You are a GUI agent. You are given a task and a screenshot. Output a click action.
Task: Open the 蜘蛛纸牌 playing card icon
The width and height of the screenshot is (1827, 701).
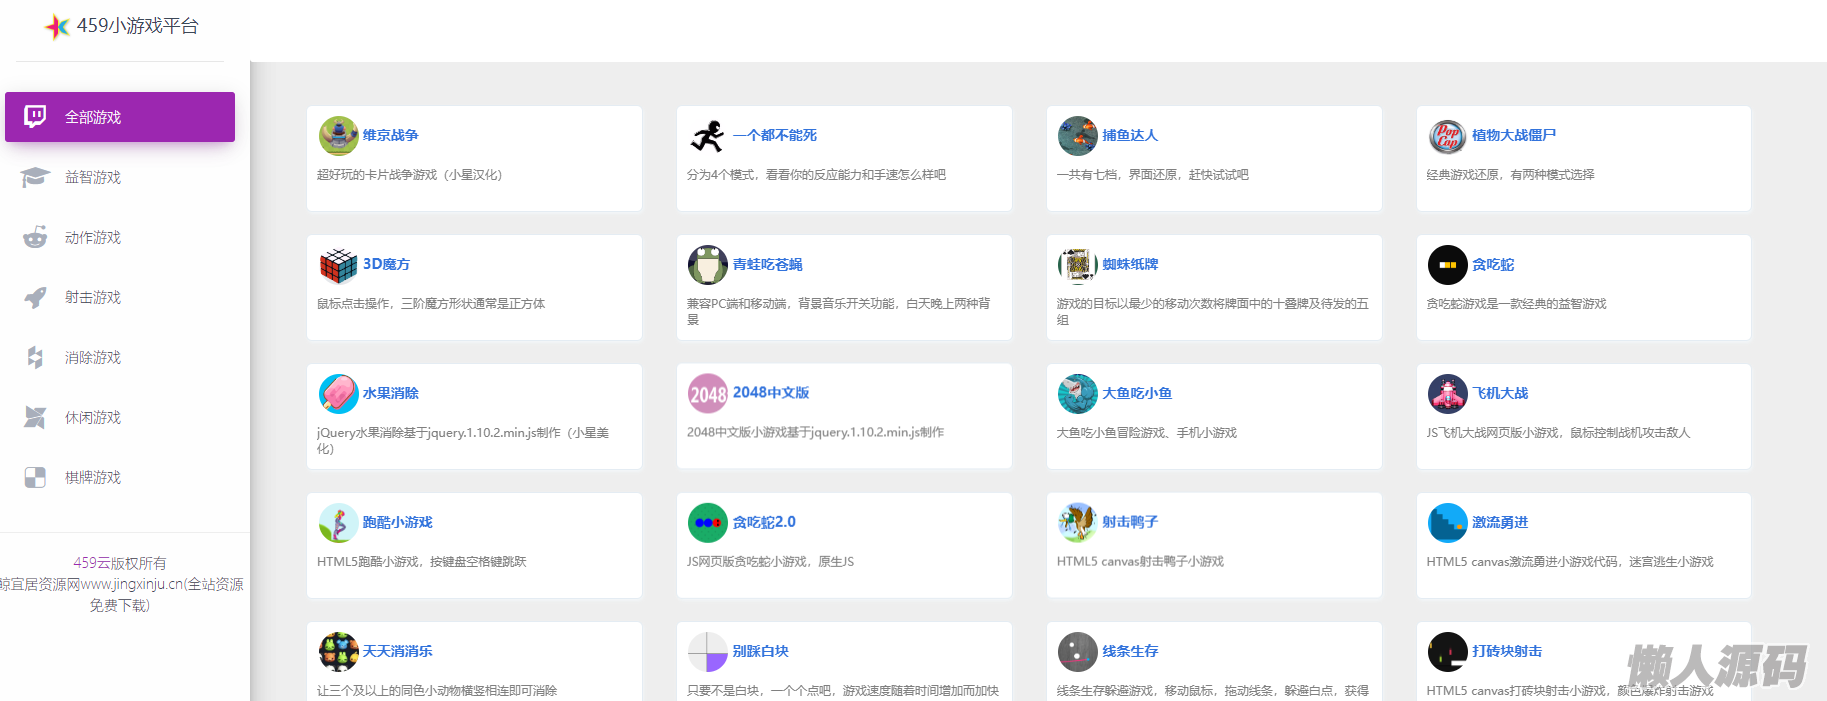(1077, 265)
